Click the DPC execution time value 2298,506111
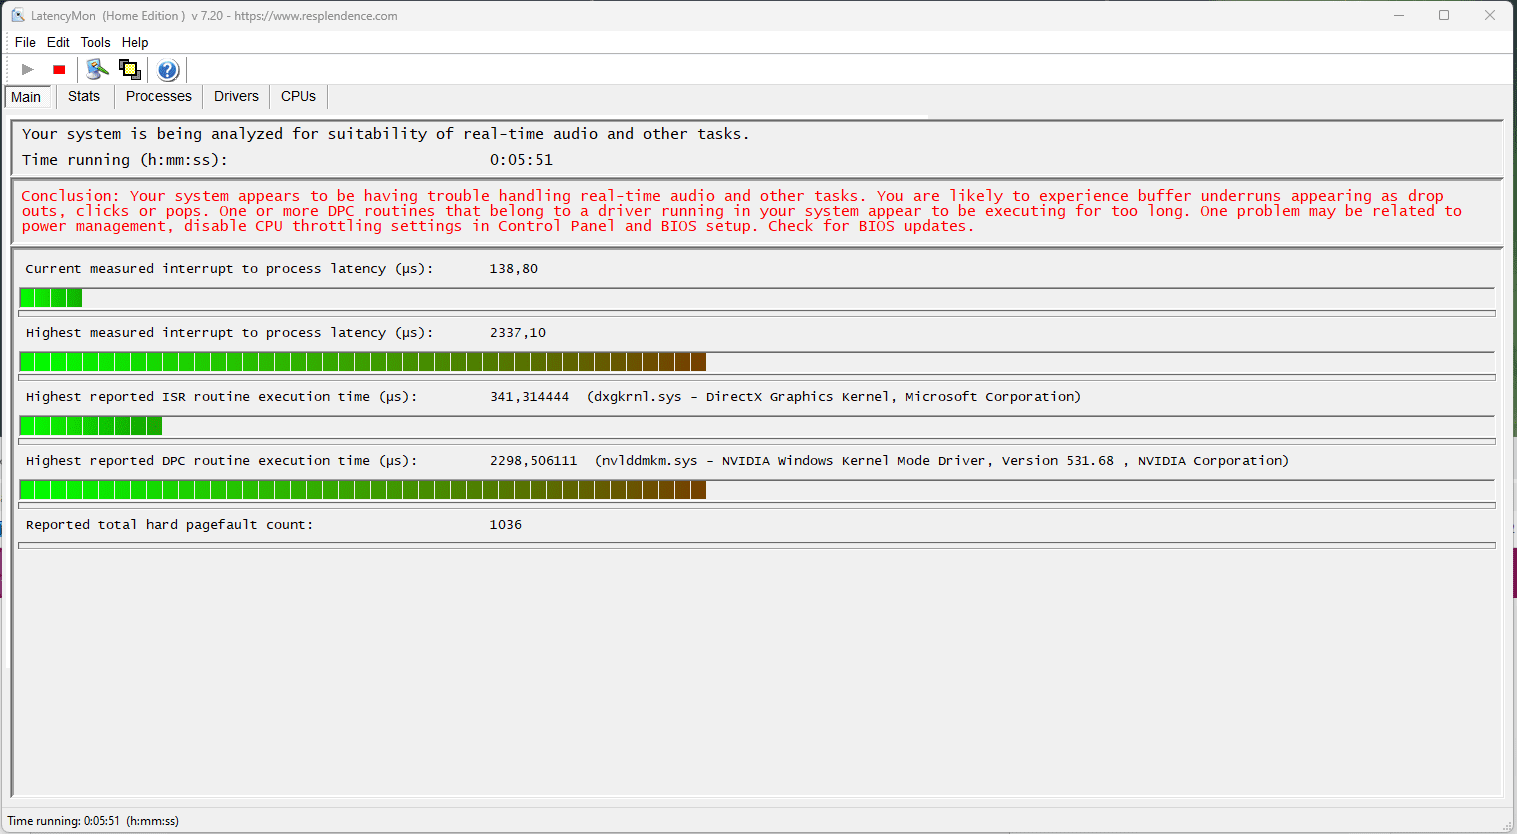The height and width of the screenshot is (834, 1517). [x=534, y=461]
